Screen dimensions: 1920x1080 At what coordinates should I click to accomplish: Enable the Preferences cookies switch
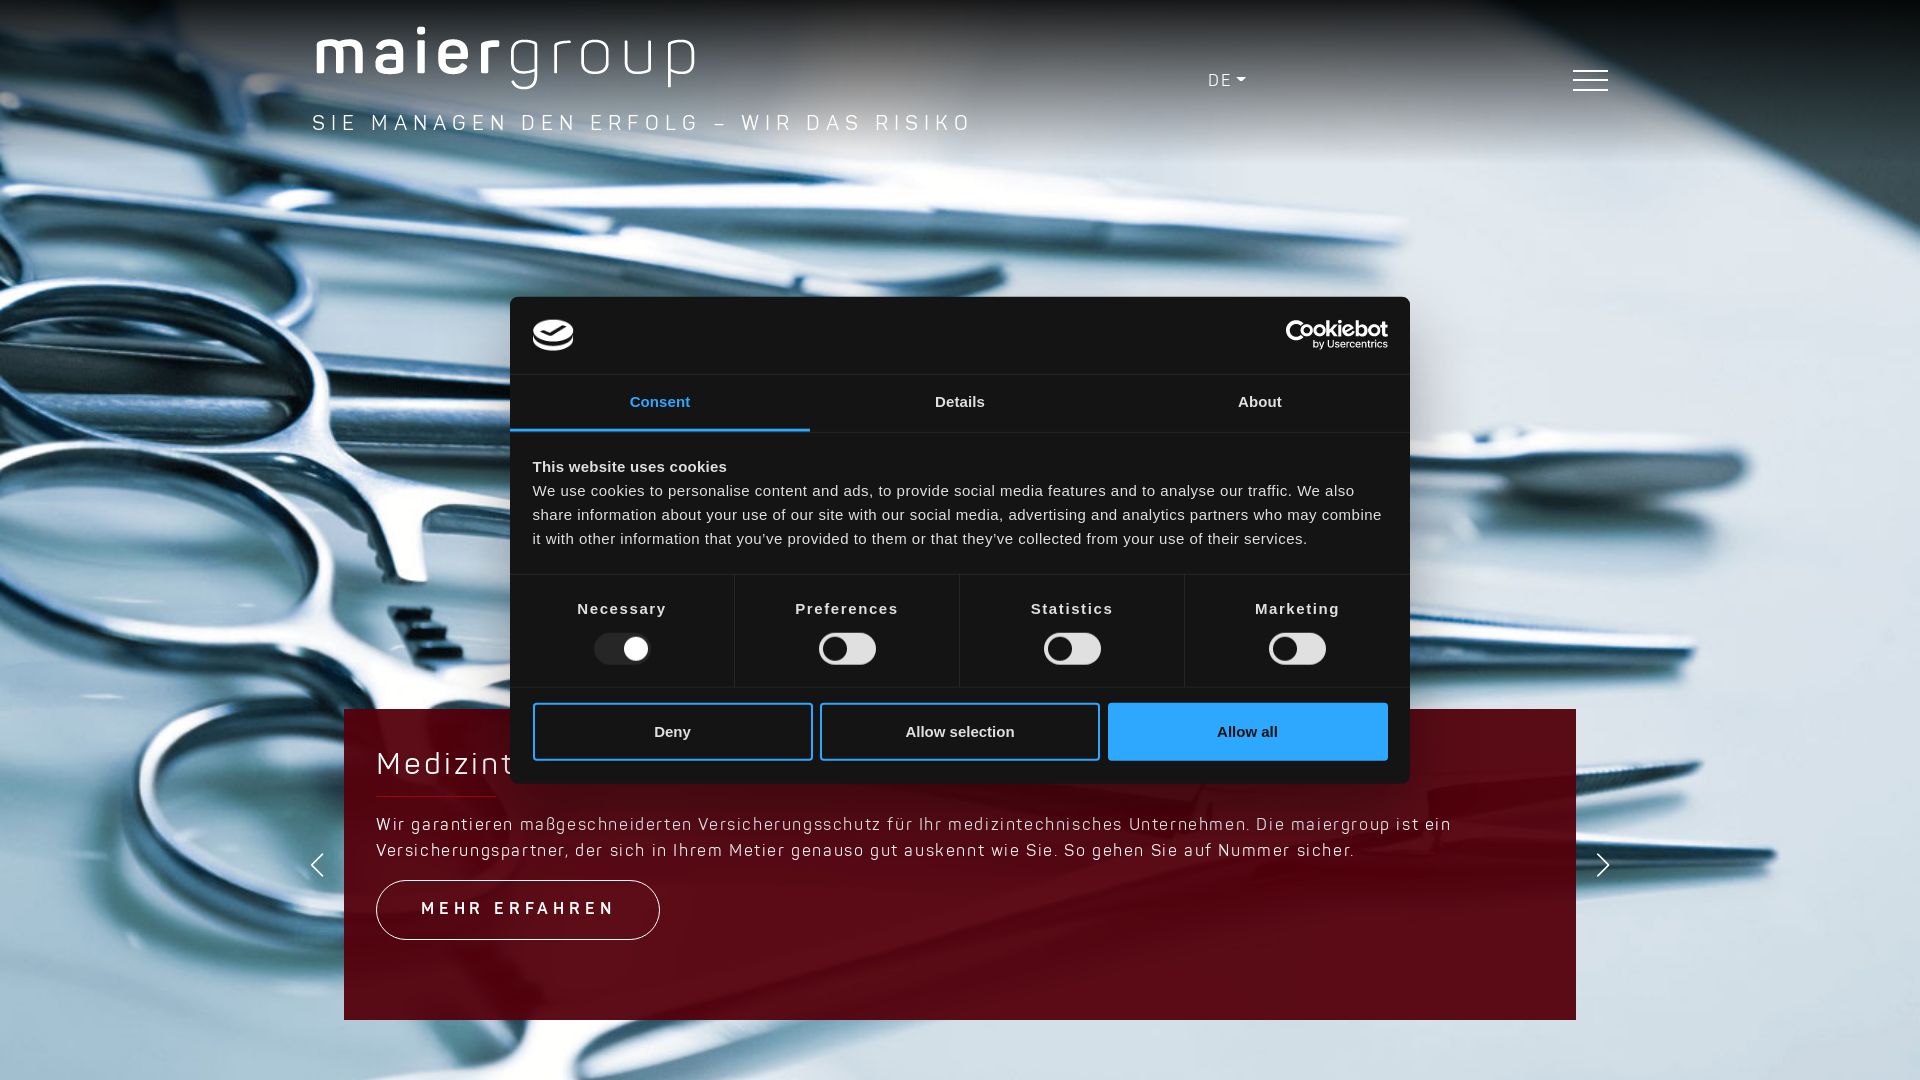pyautogui.click(x=847, y=649)
